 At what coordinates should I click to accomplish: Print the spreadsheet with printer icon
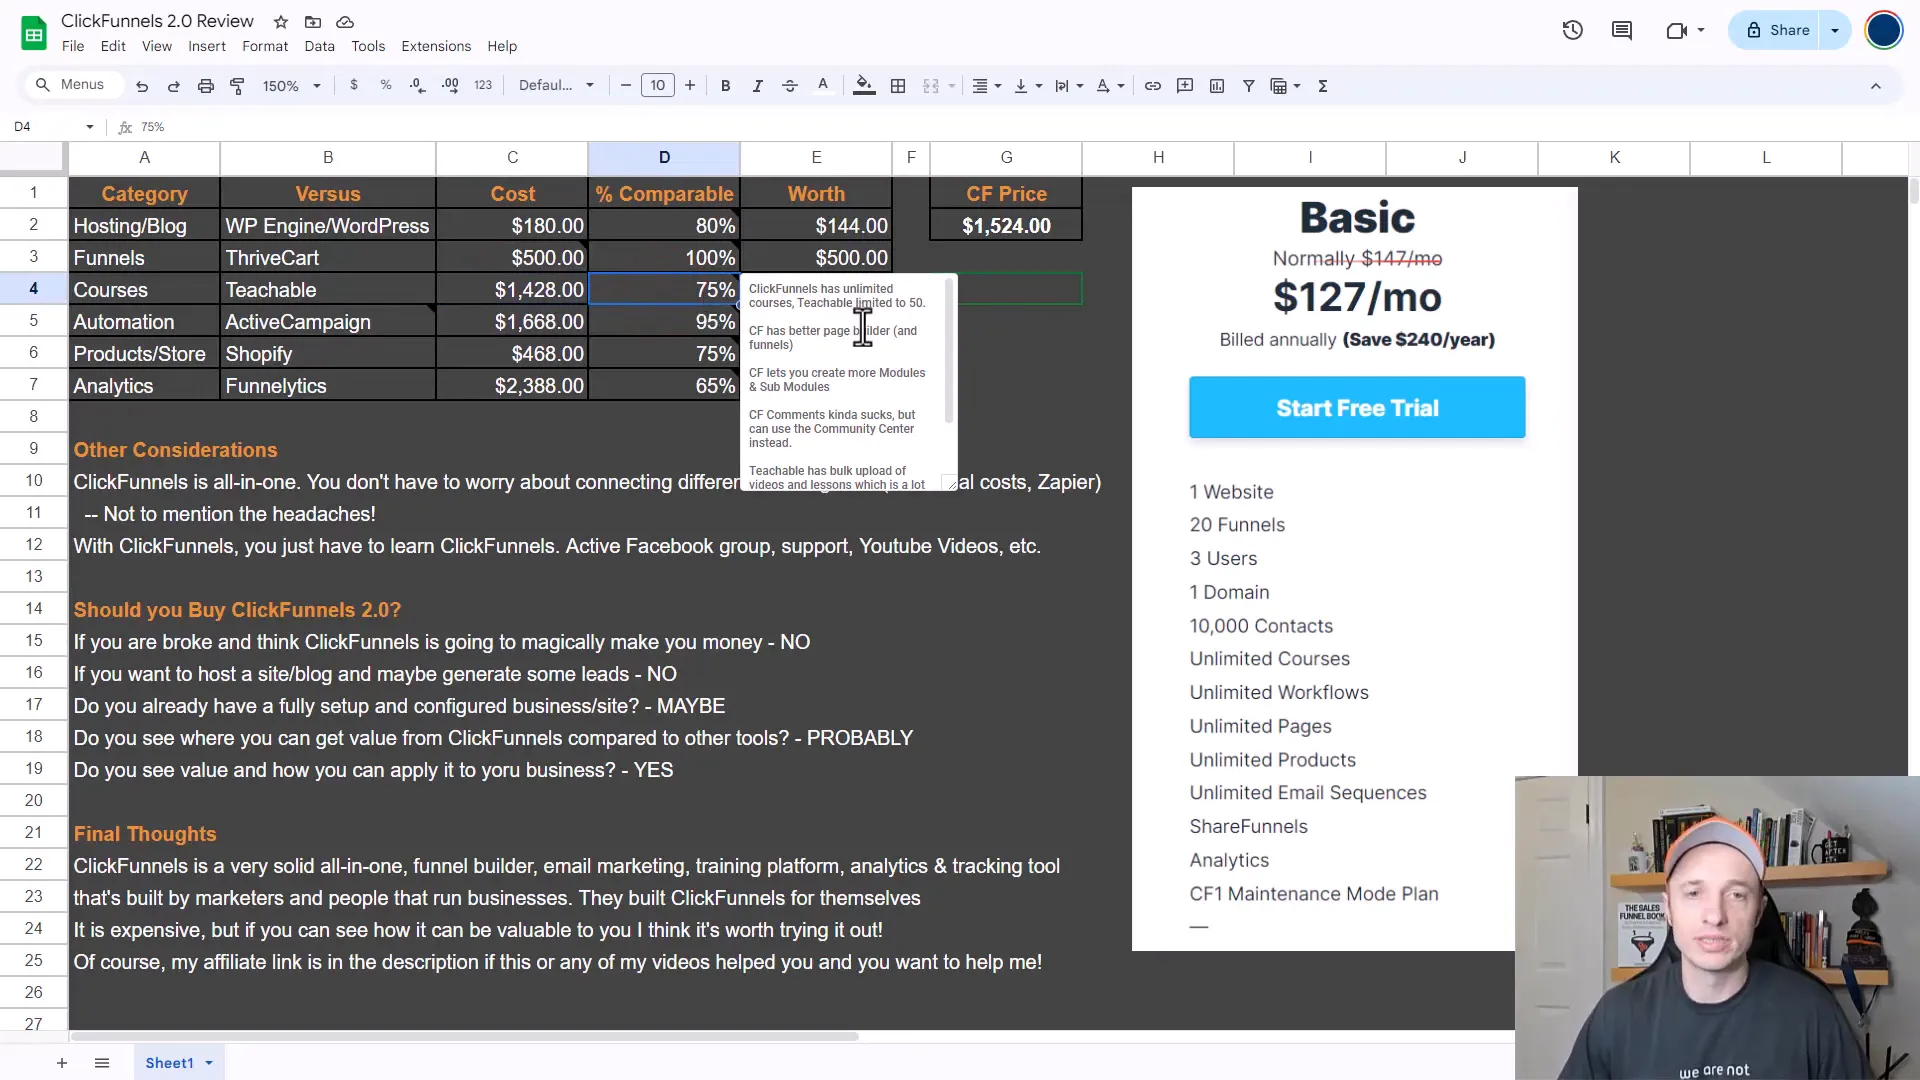206,86
